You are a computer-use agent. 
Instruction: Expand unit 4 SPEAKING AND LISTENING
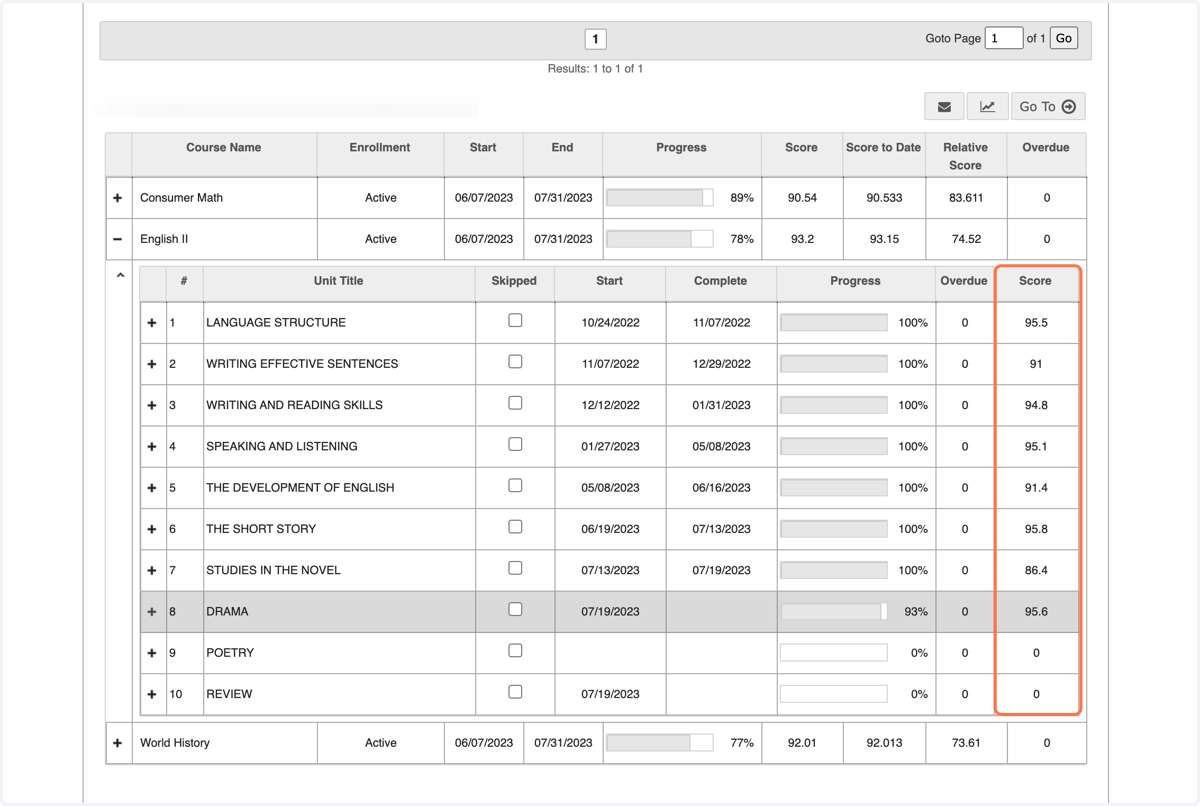pos(152,447)
